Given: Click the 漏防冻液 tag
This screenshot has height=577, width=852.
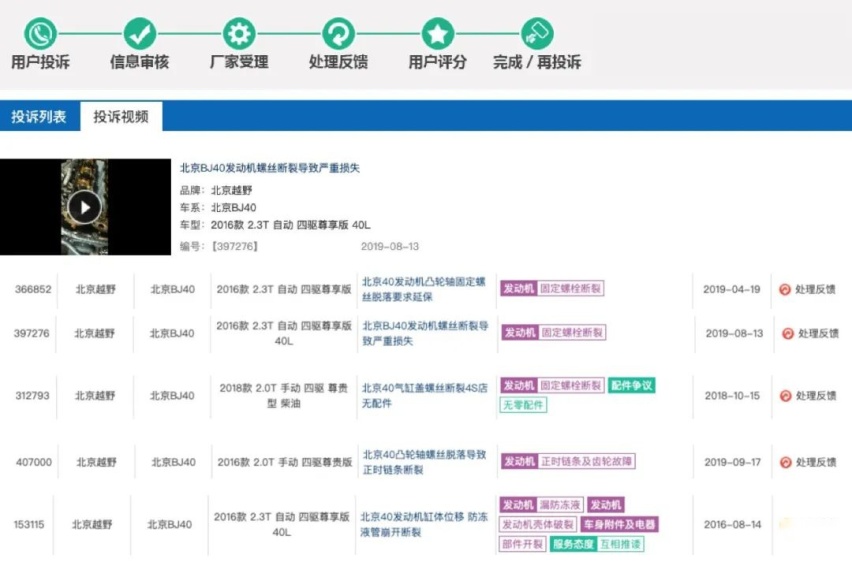Looking at the screenshot, I should click(560, 505).
